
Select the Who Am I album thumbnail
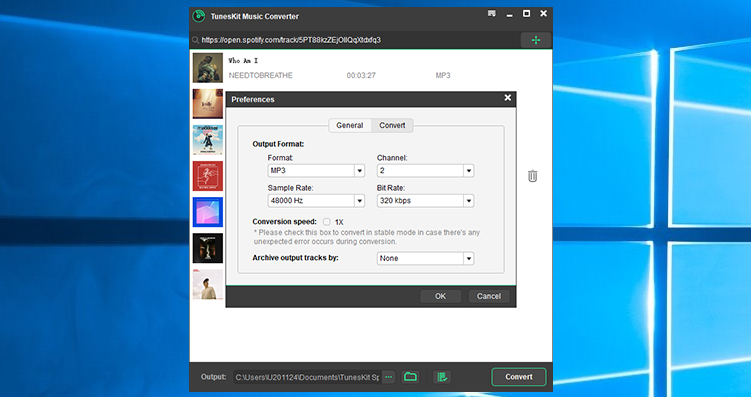tap(208, 68)
